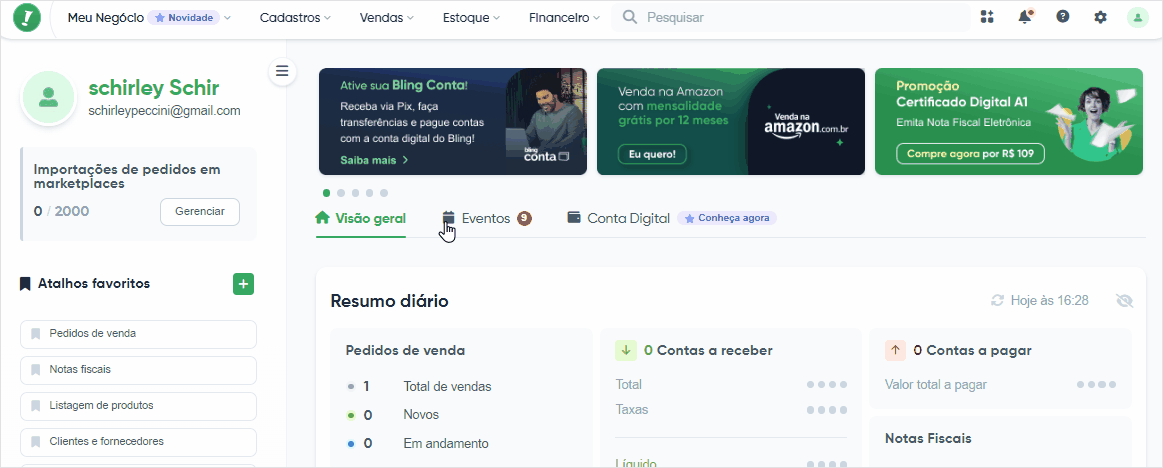Click the large profile picture of schirley
Screen dimensions: 1163x468
coord(49,97)
